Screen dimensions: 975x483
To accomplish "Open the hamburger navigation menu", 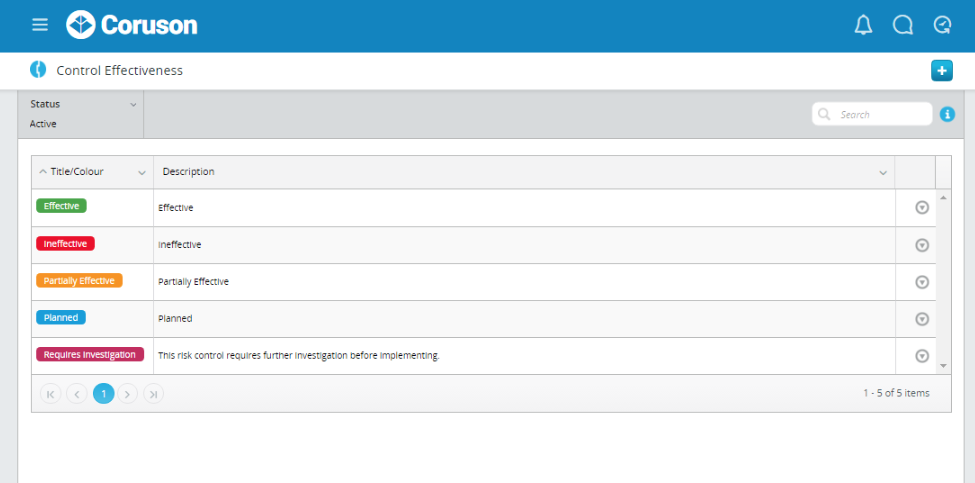I will [x=40, y=25].
